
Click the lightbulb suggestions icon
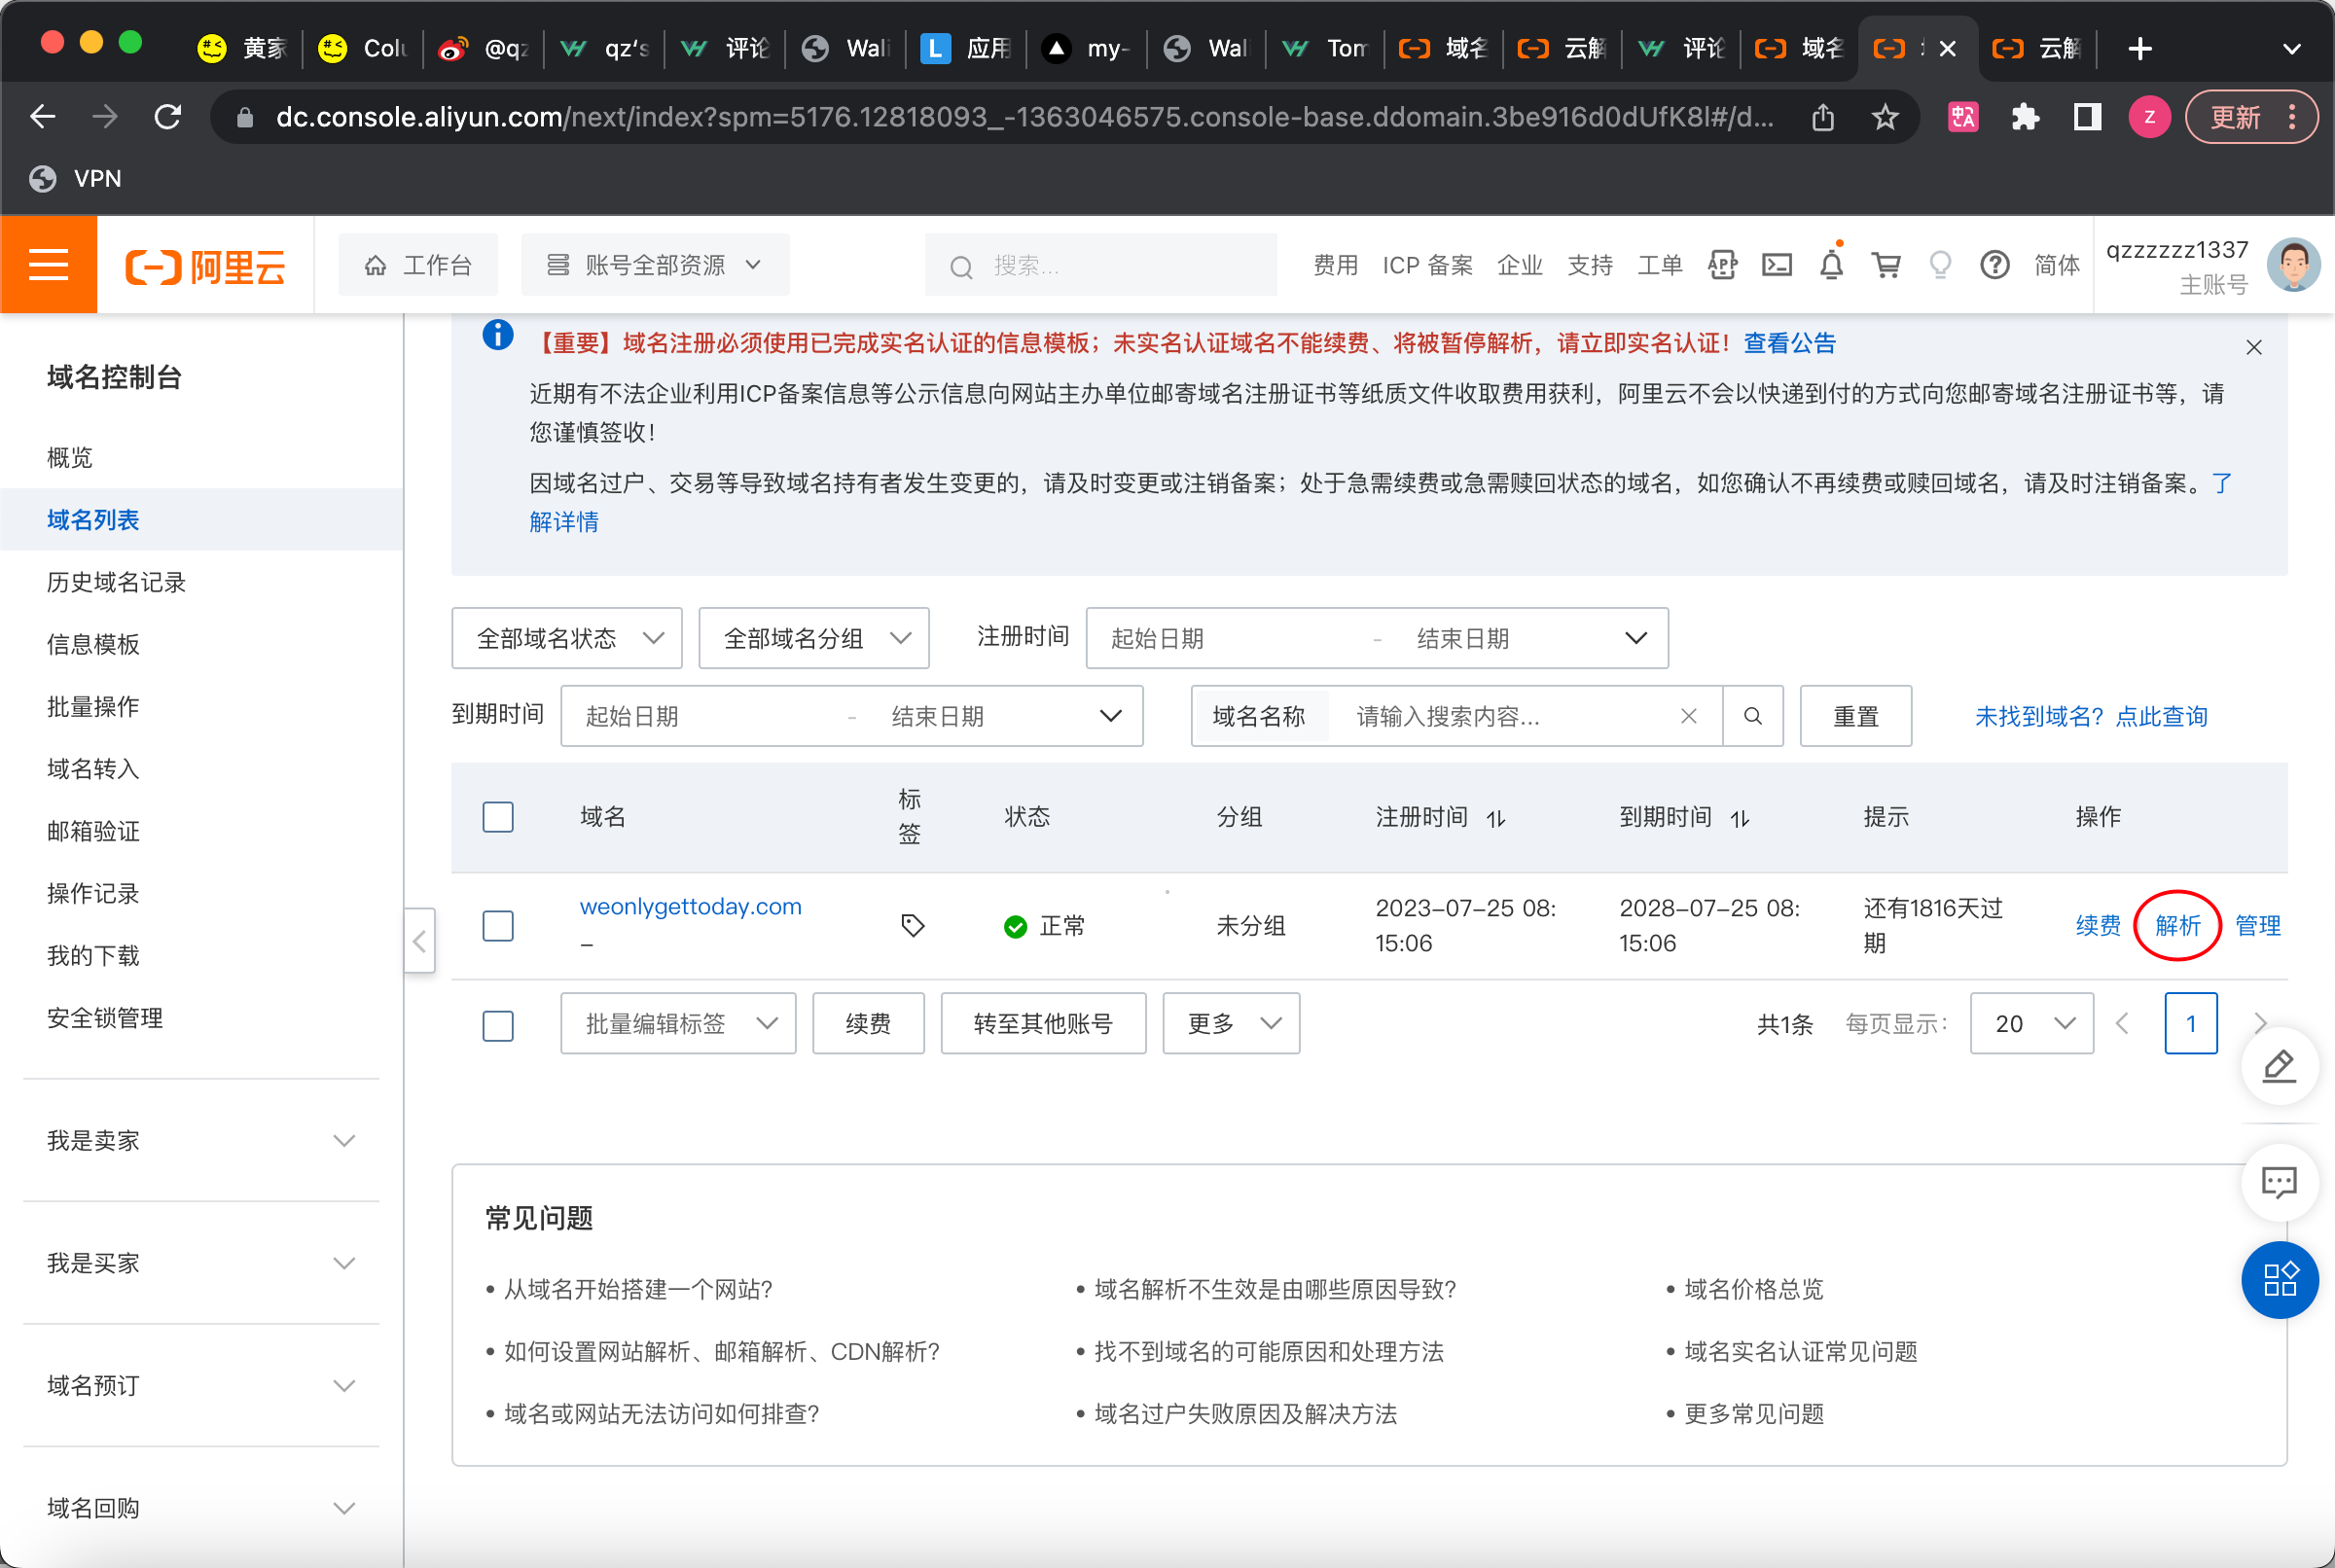point(1940,265)
